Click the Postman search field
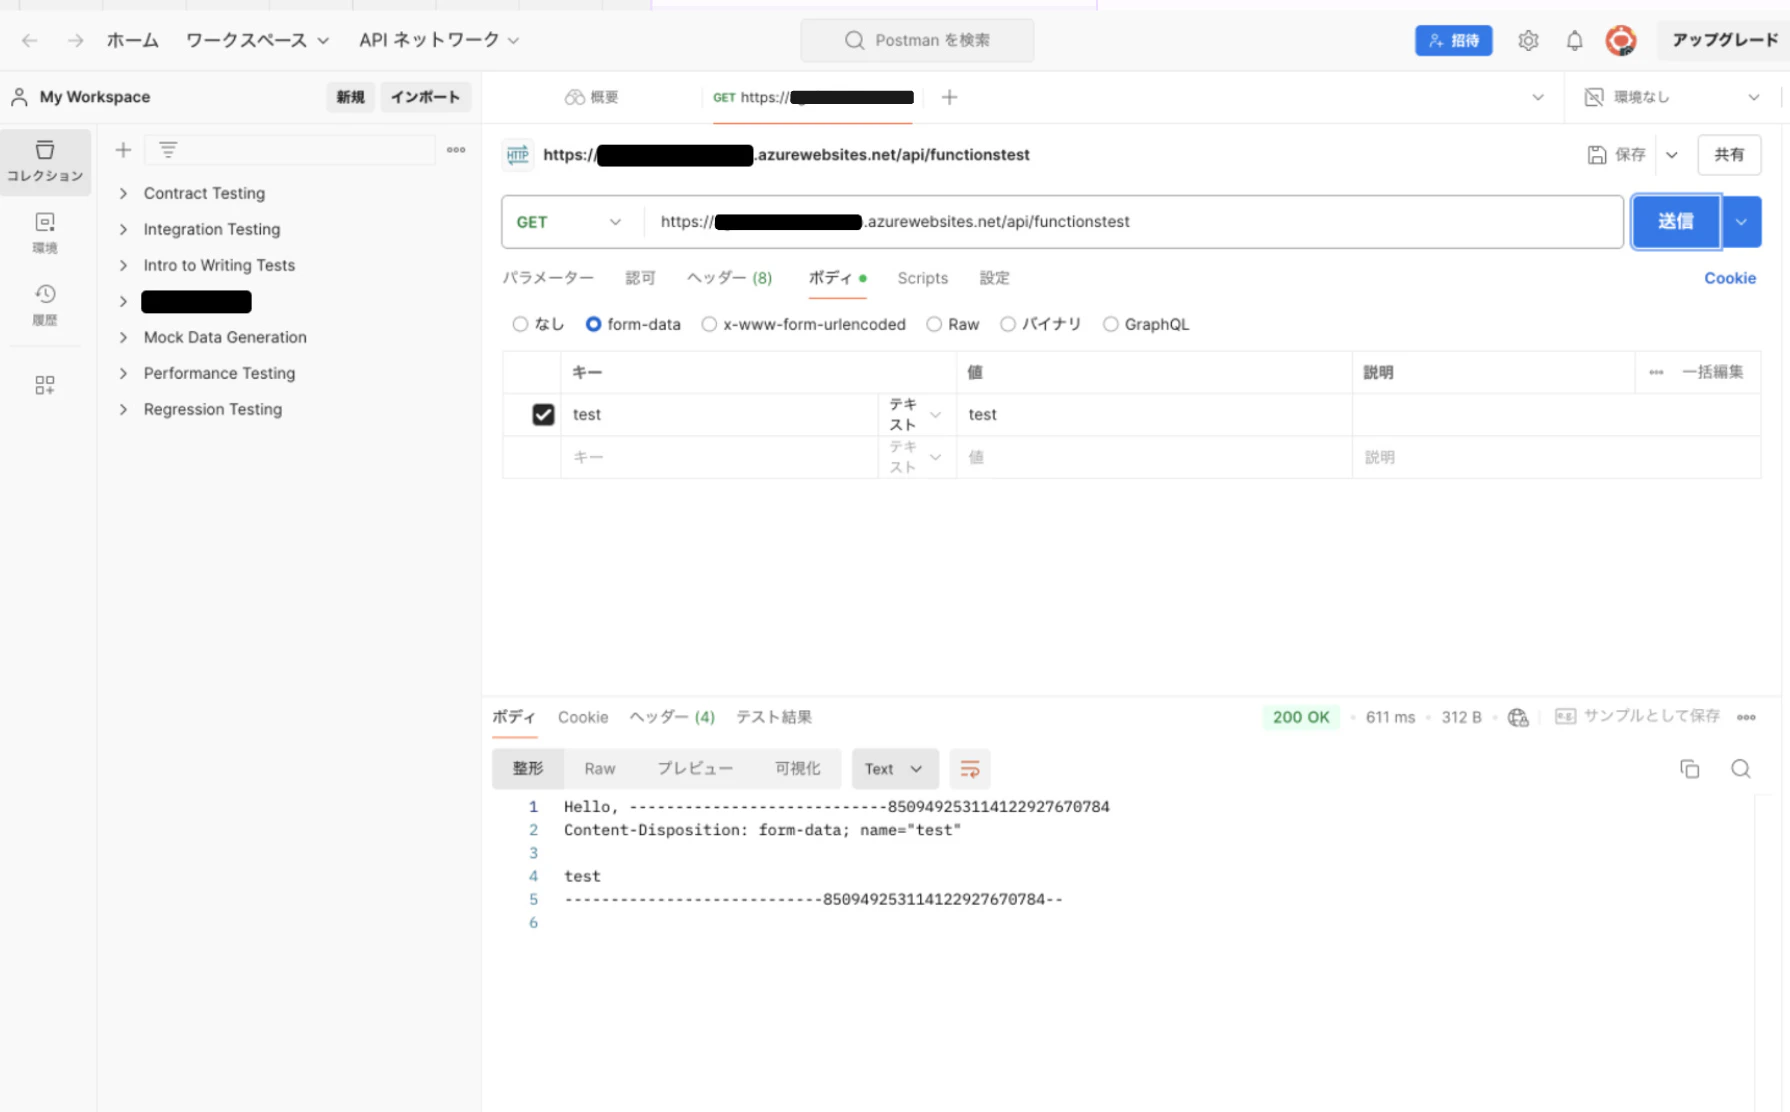The width and height of the screenshot is (1790, 1112). pos(917,40)
